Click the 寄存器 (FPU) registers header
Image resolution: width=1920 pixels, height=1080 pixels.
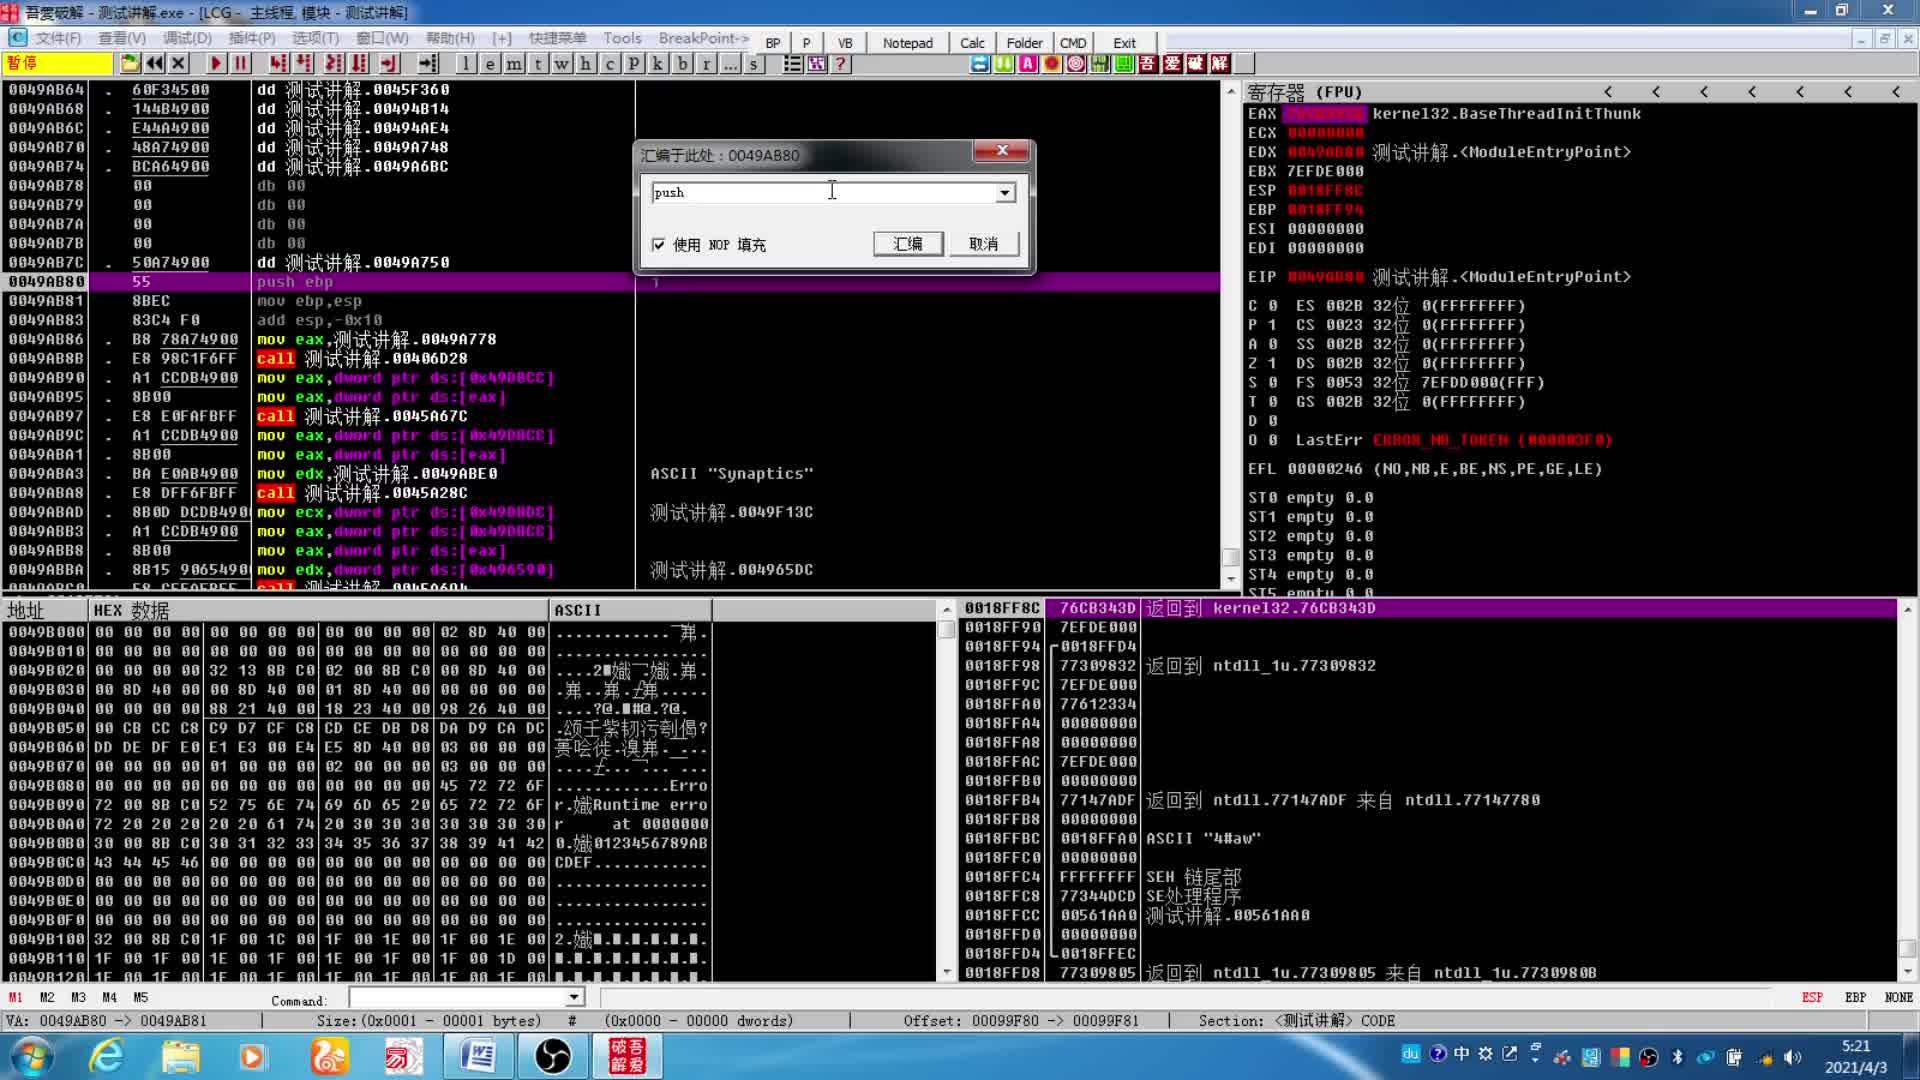(x=1305, y=92)
